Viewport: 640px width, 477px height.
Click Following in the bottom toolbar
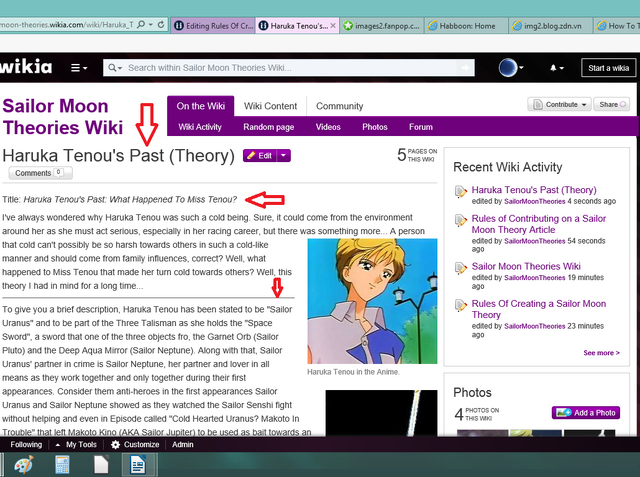pyautogui.click(x=26, y=444)
